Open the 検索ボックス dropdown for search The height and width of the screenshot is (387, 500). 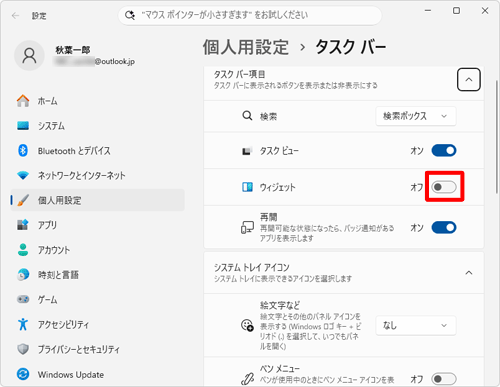click(416, 116)
